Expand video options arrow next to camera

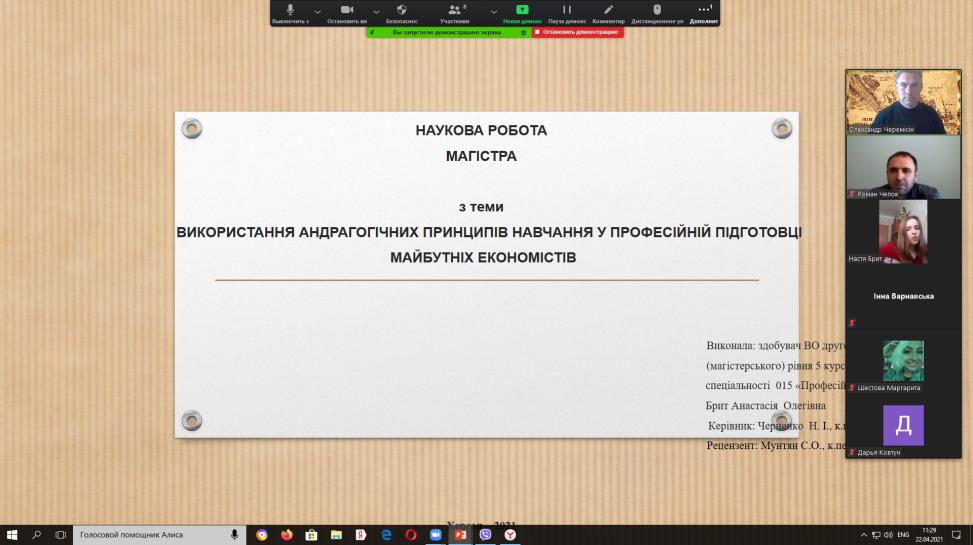coord(375,11)
